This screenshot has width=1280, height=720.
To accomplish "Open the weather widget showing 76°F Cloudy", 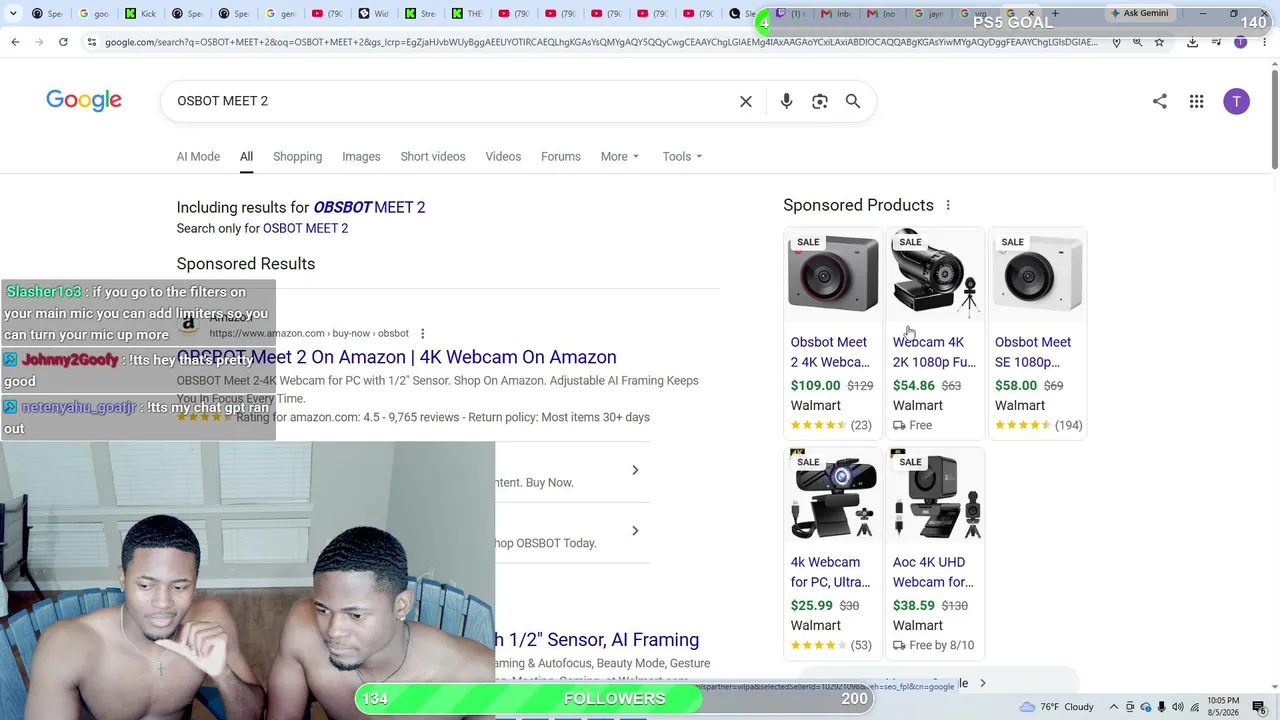I will pos(1058,707).
